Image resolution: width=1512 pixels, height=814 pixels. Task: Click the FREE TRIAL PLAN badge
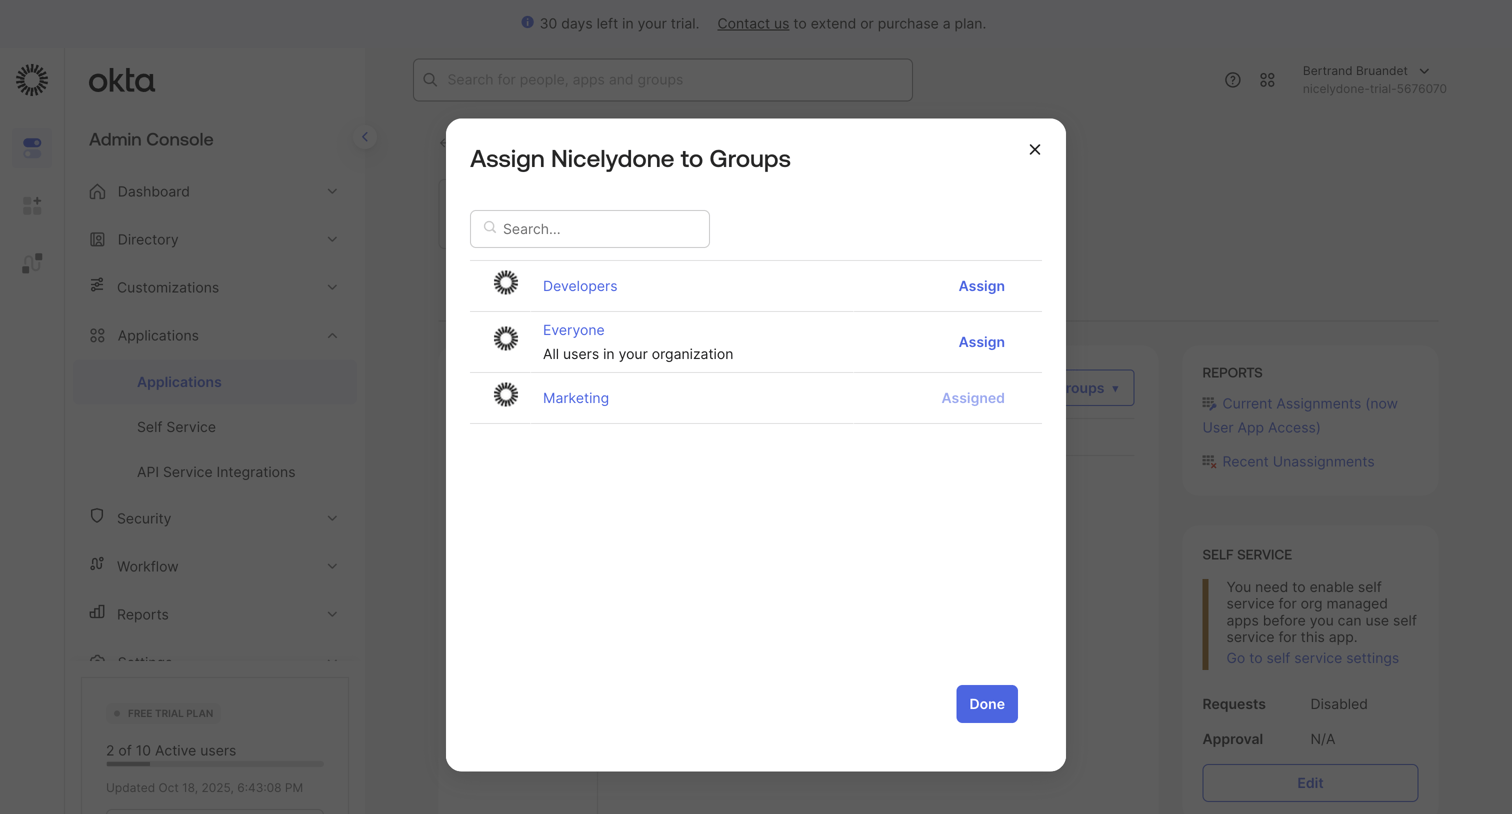click(164, 714)
